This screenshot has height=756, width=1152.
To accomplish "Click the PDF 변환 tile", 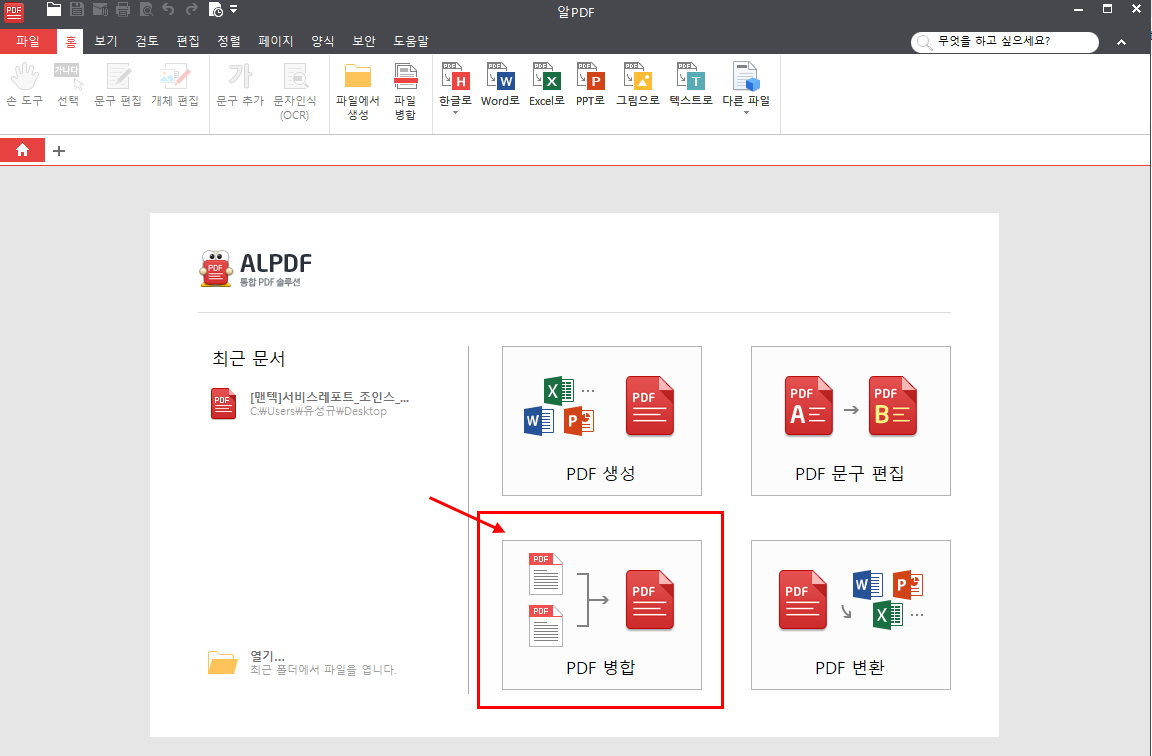I will point(851,615).
